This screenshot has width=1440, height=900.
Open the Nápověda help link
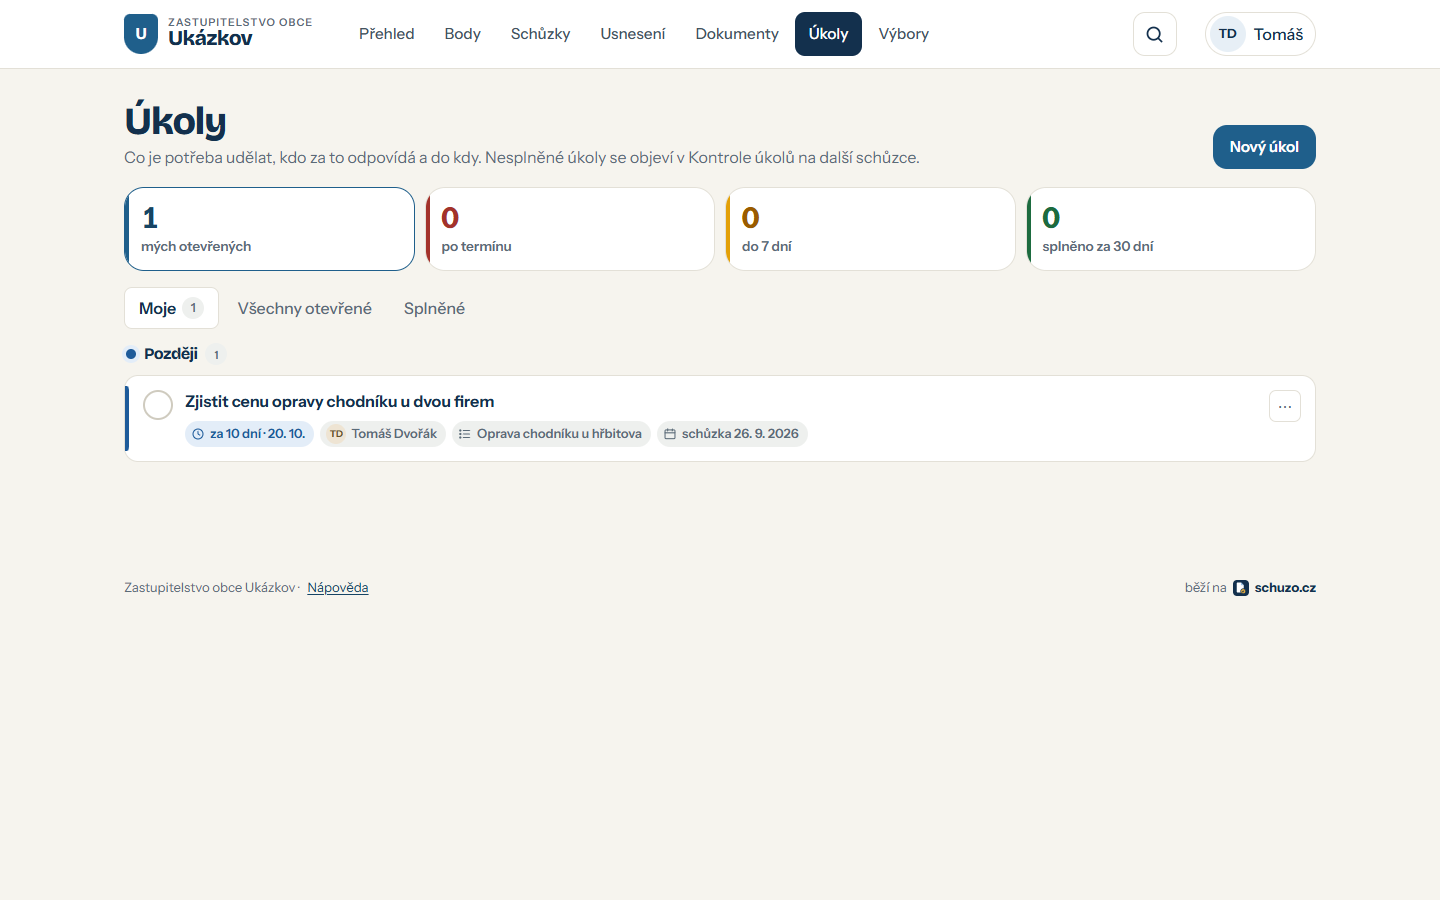[x=338, y=588]
